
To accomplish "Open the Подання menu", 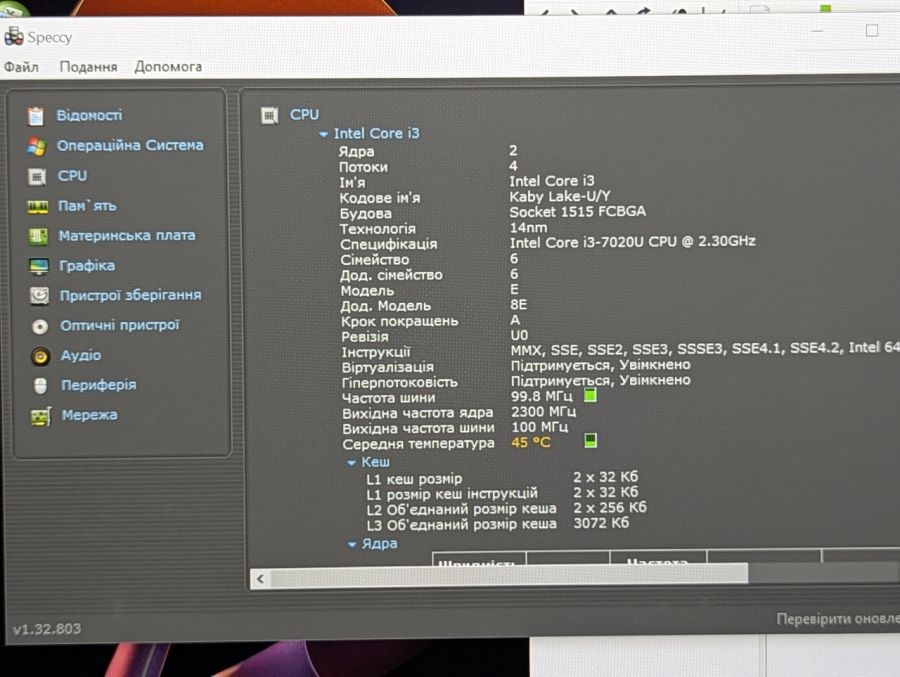I will point(88,67).
